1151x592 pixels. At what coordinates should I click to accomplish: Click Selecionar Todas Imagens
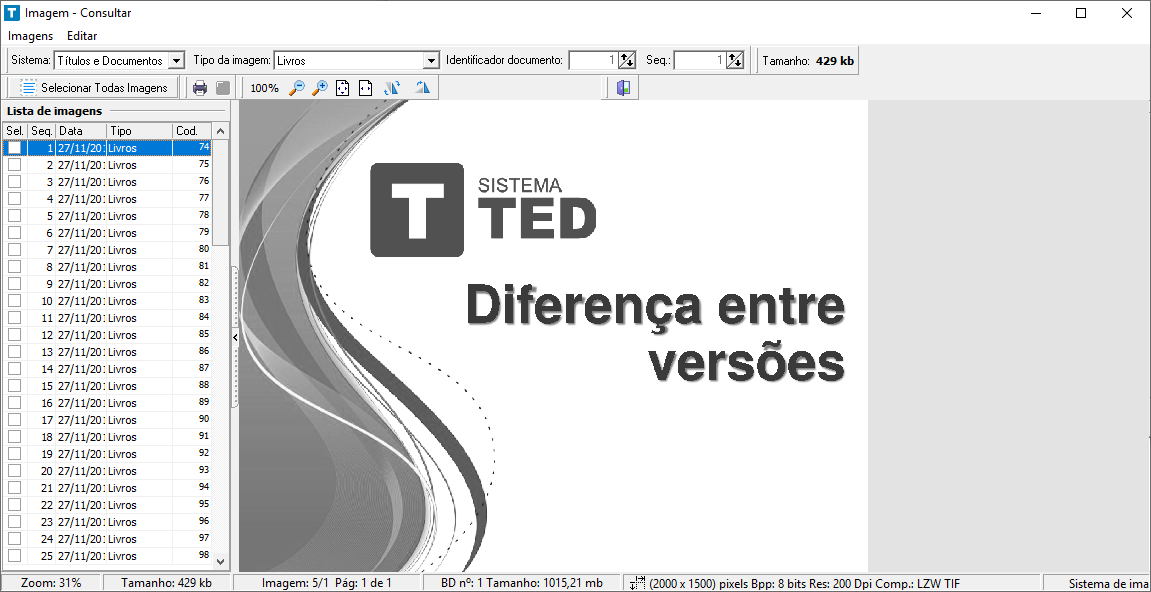pos(93,88)
